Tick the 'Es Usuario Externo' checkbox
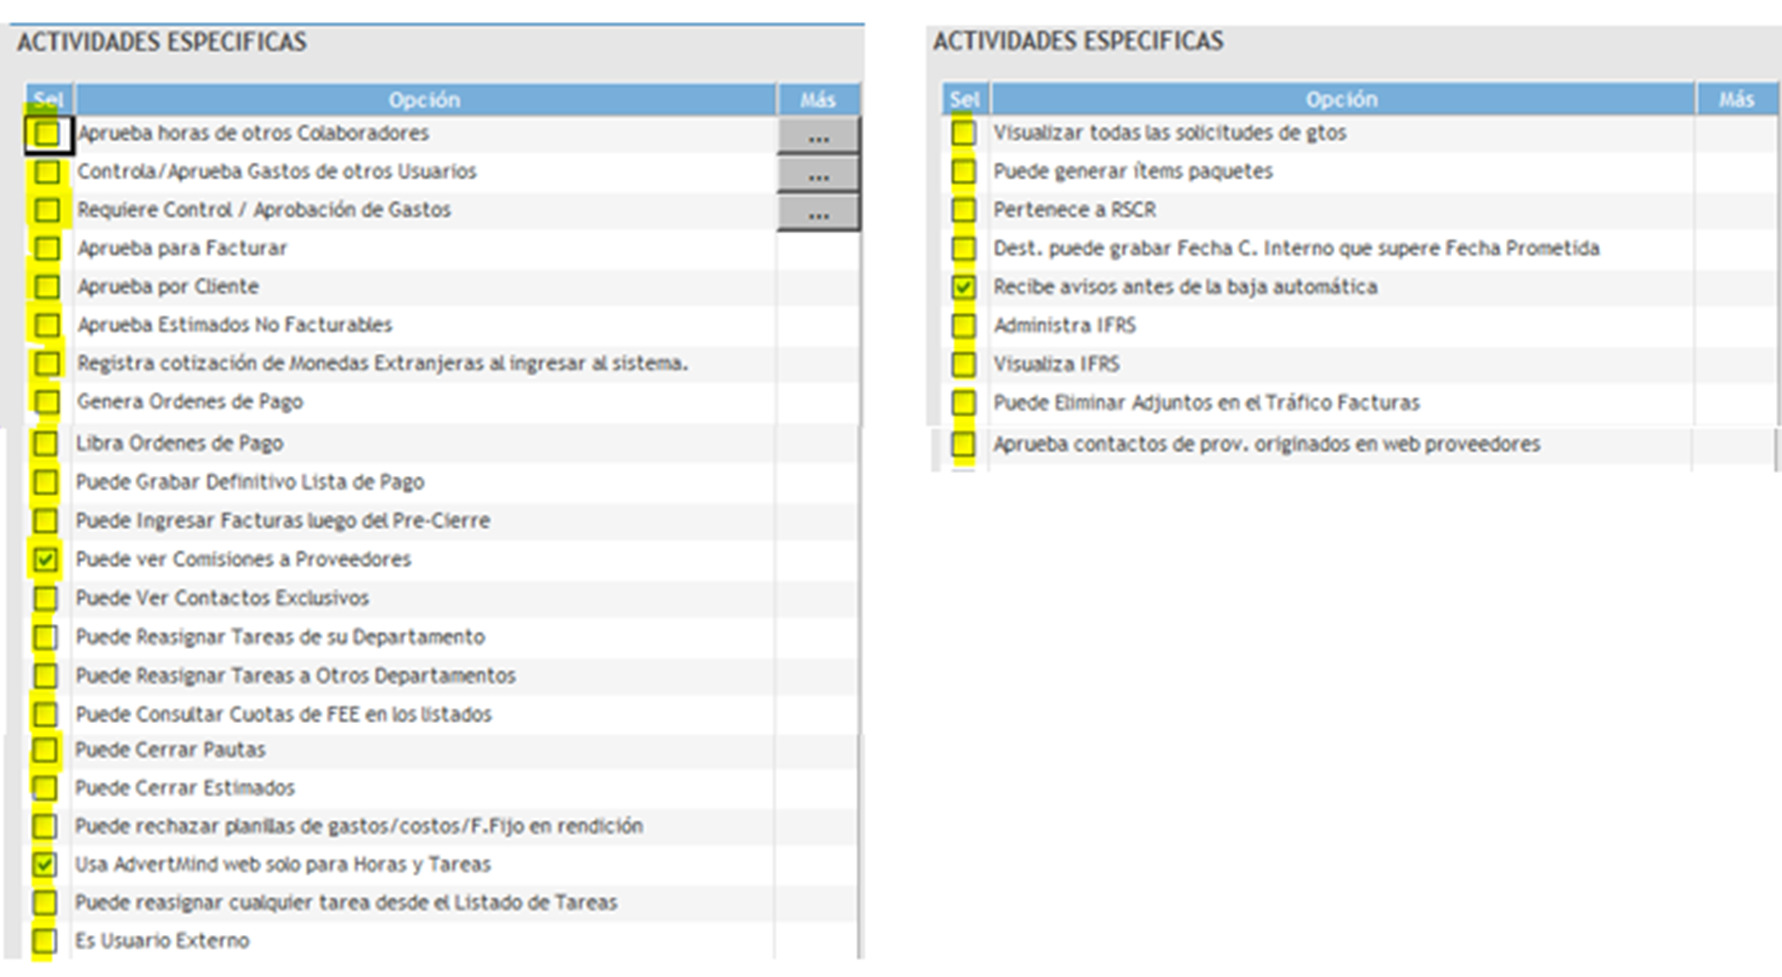Screen dimensions: 1782x977 [45, 941]
